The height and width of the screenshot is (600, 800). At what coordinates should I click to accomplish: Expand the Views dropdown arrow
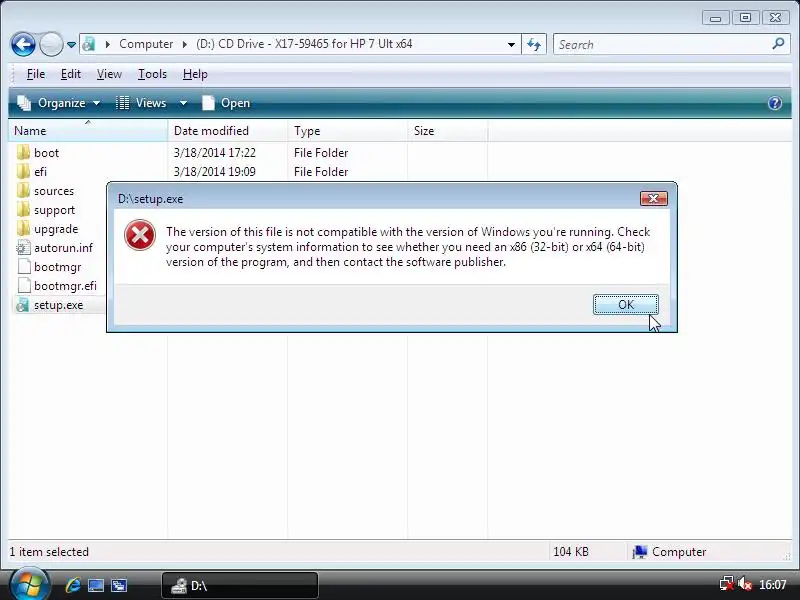(x=183, y=104)
